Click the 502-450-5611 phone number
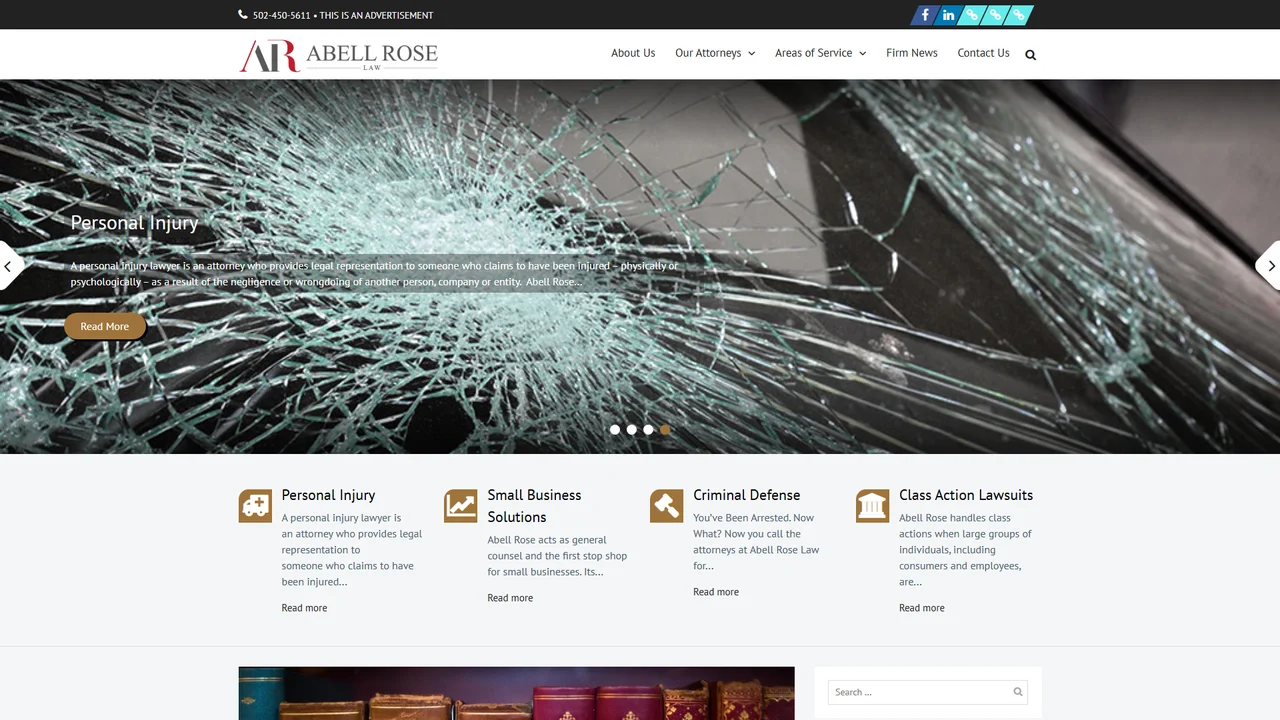 [281, 15]
